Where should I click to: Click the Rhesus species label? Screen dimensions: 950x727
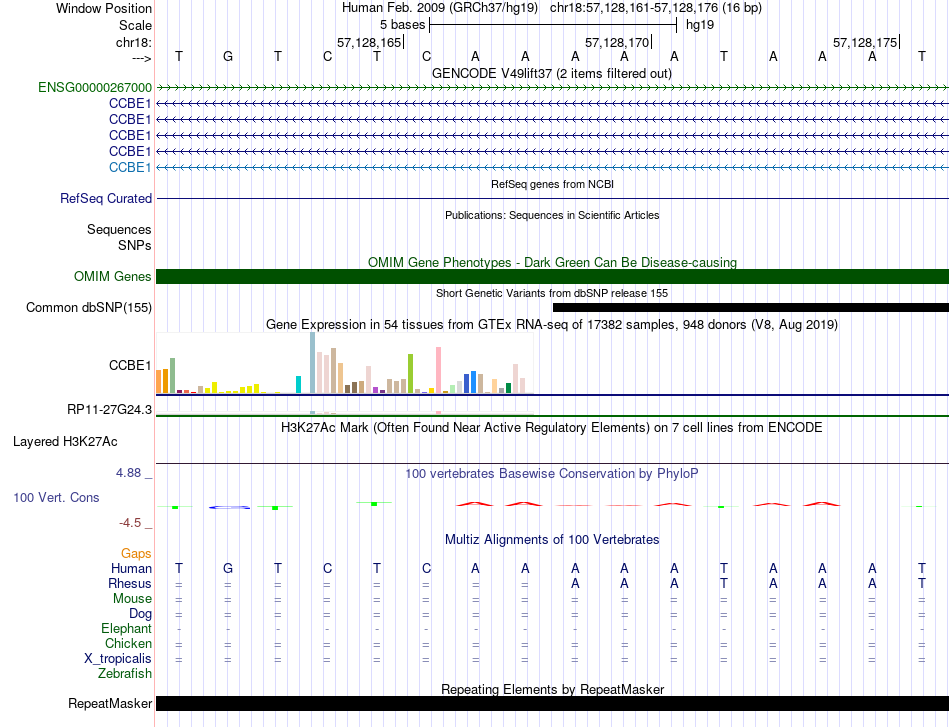point(130,583)
